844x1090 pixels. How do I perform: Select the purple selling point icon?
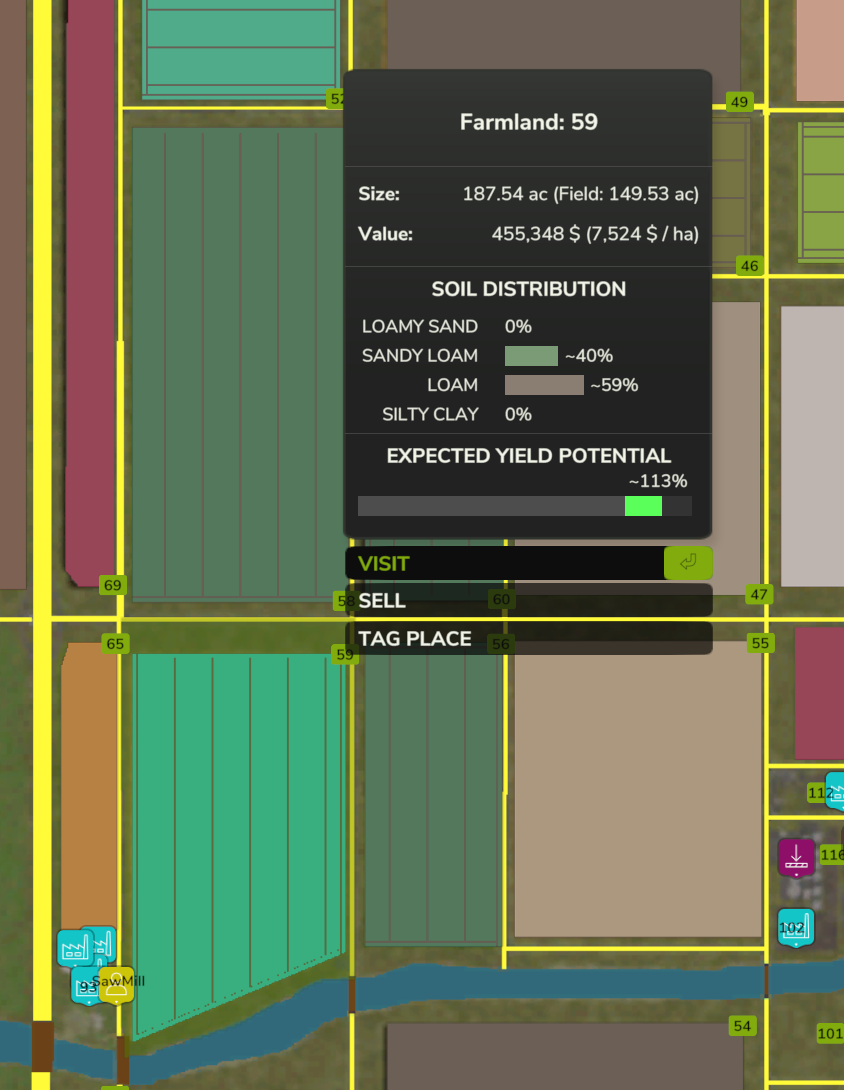(796, 858)
